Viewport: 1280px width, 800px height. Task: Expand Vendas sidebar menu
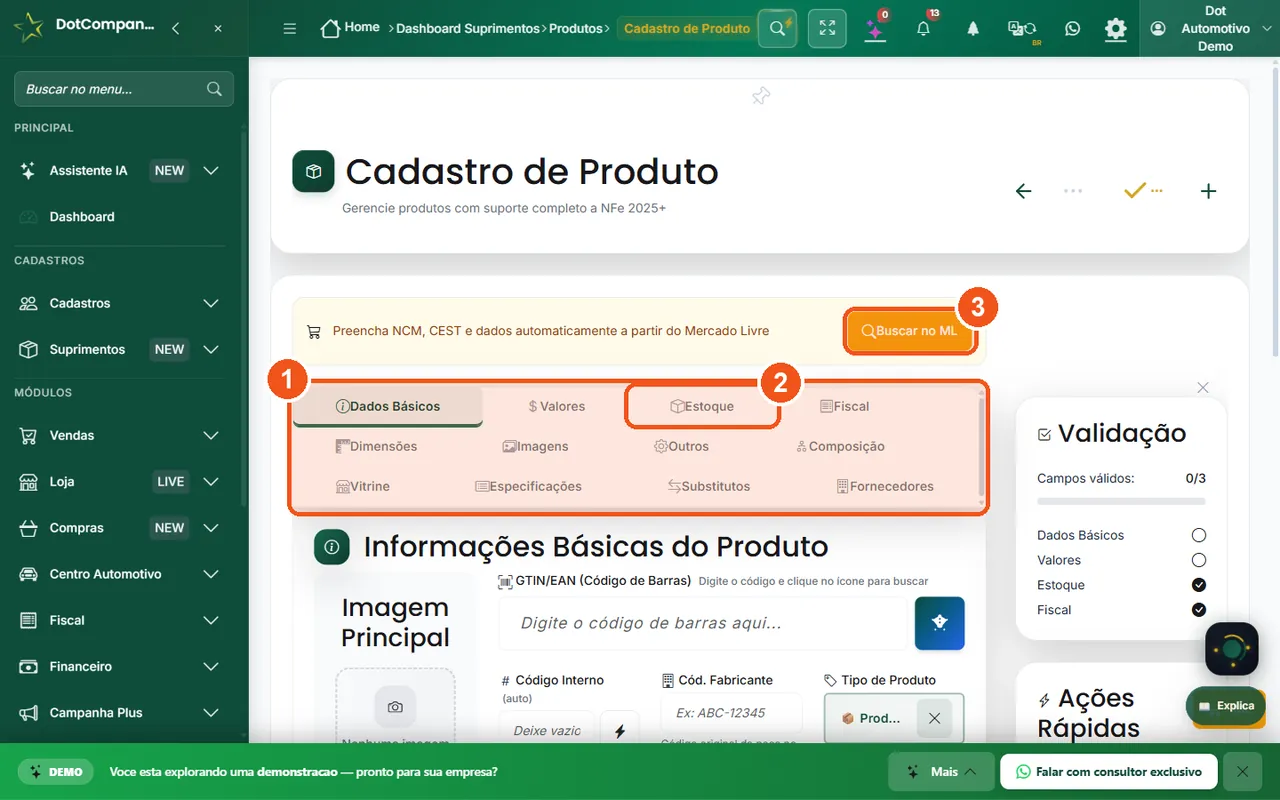coord(120,436)
